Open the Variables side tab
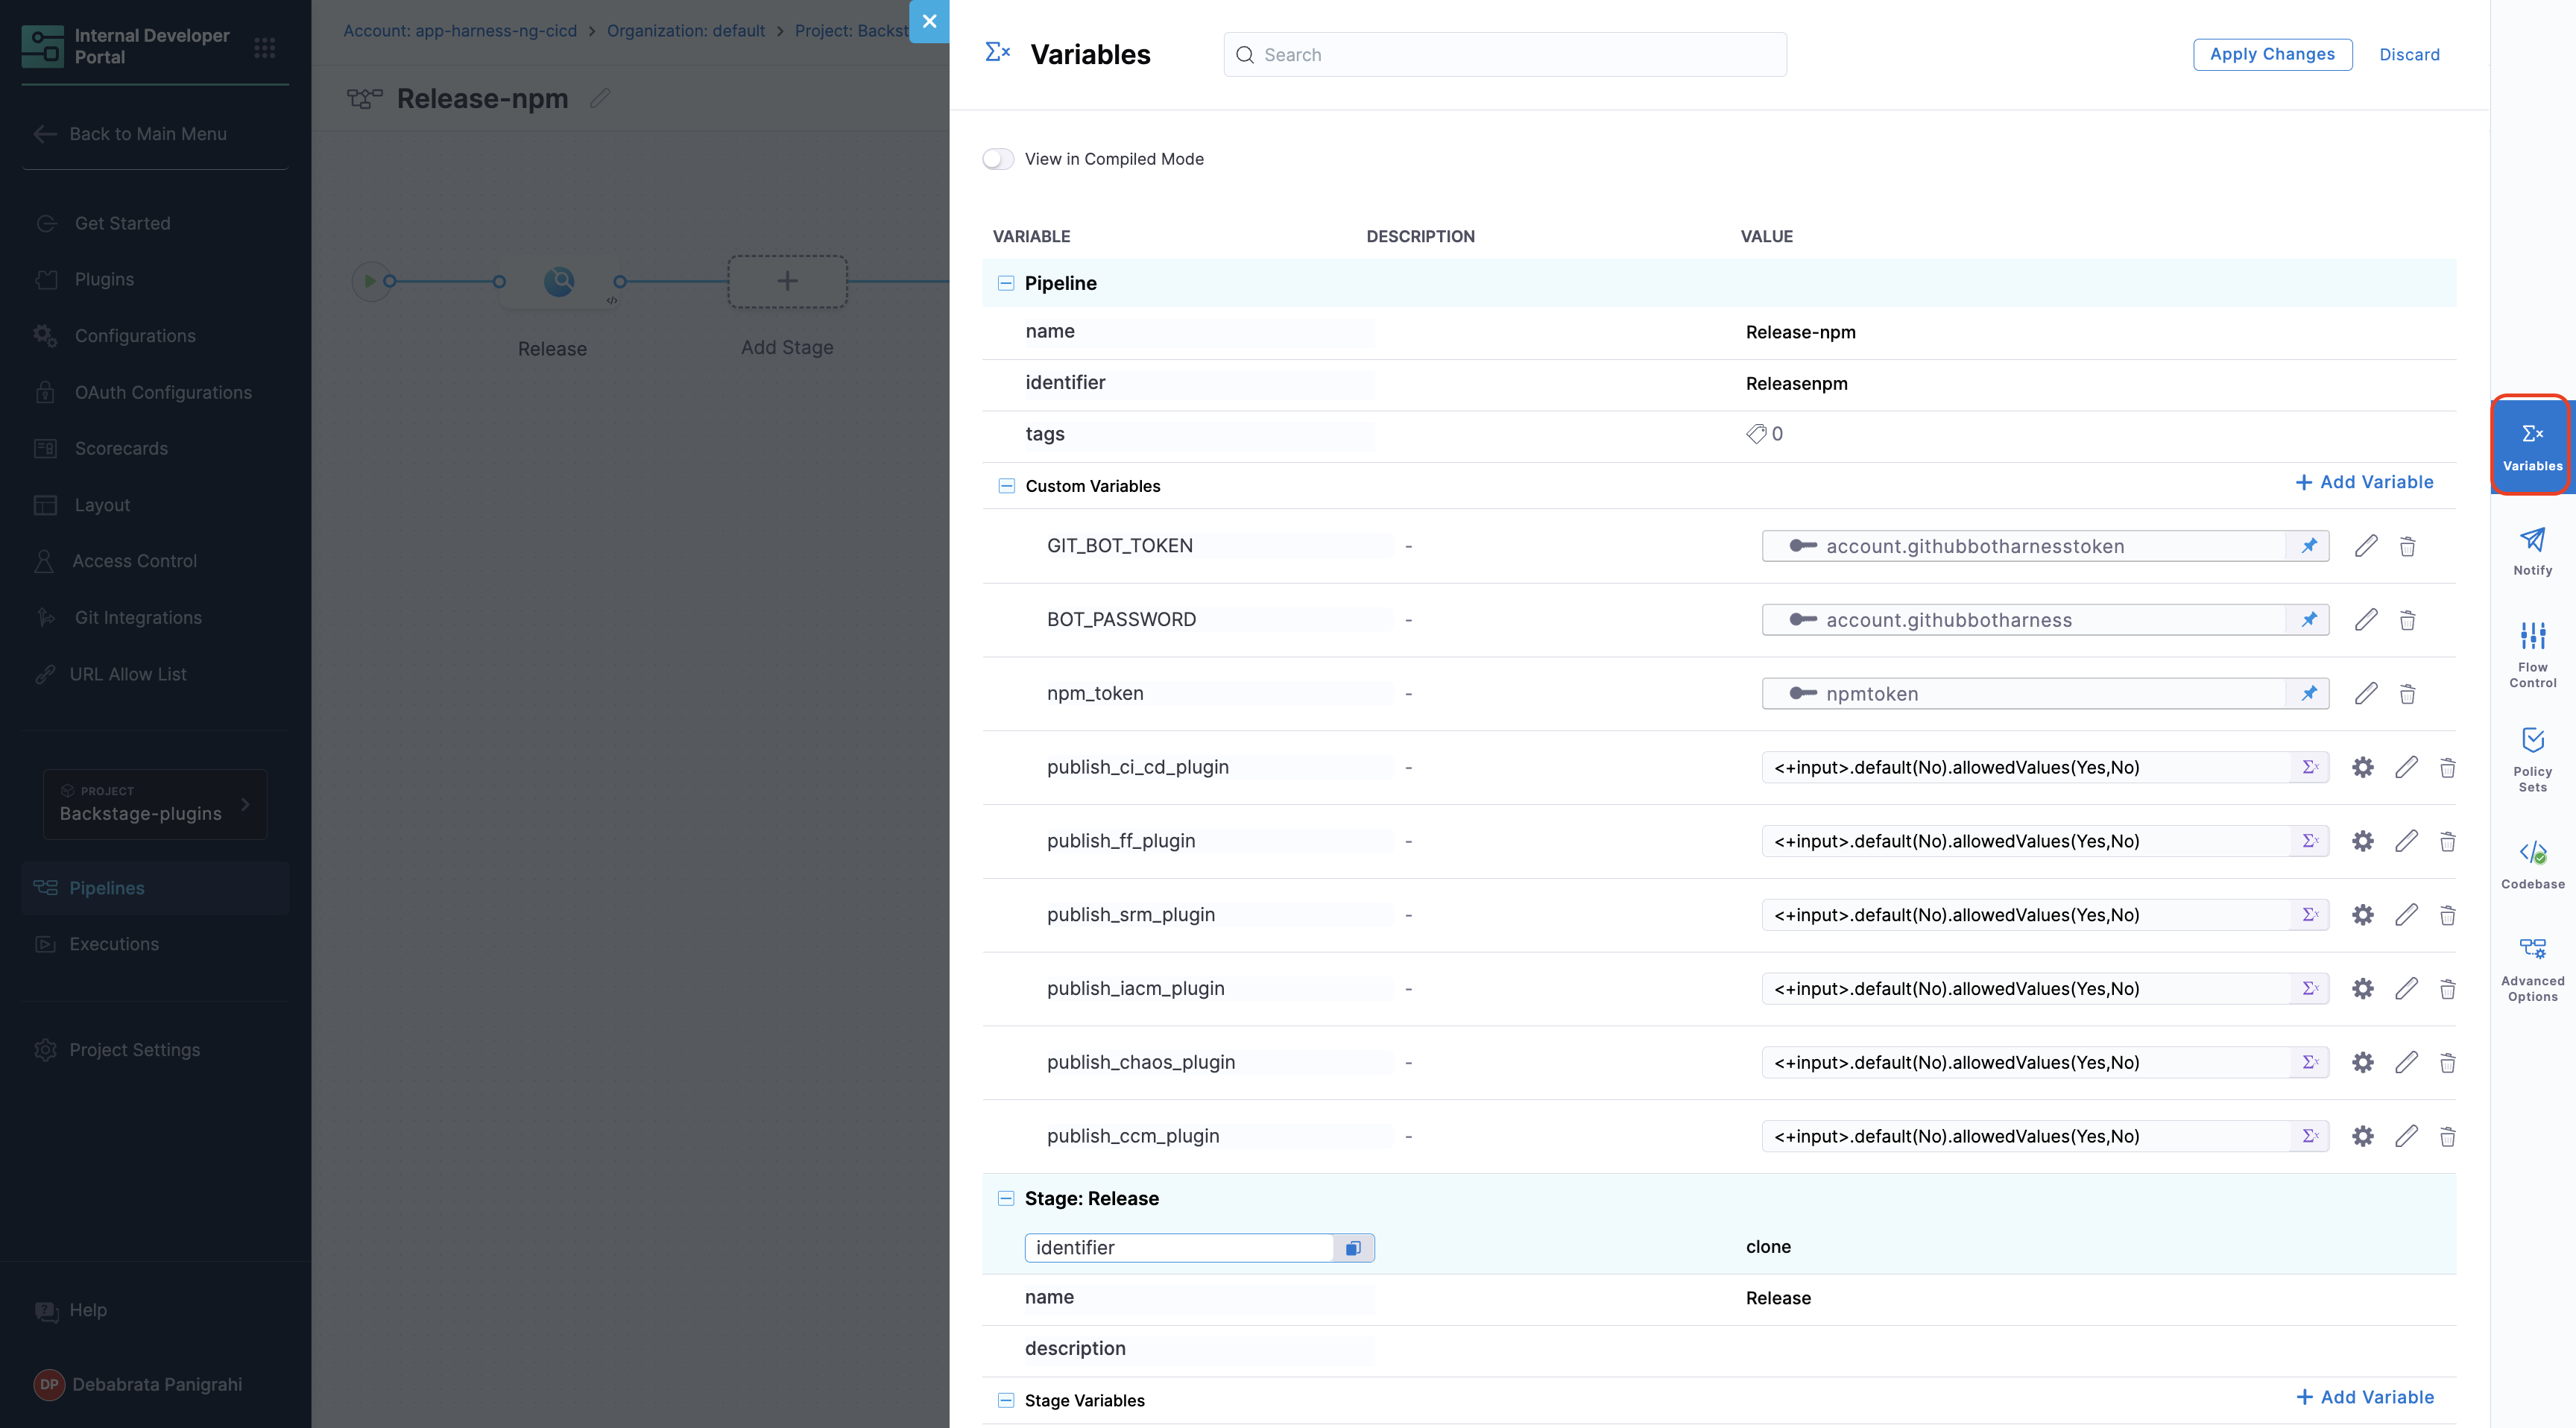 [2532, 446]
